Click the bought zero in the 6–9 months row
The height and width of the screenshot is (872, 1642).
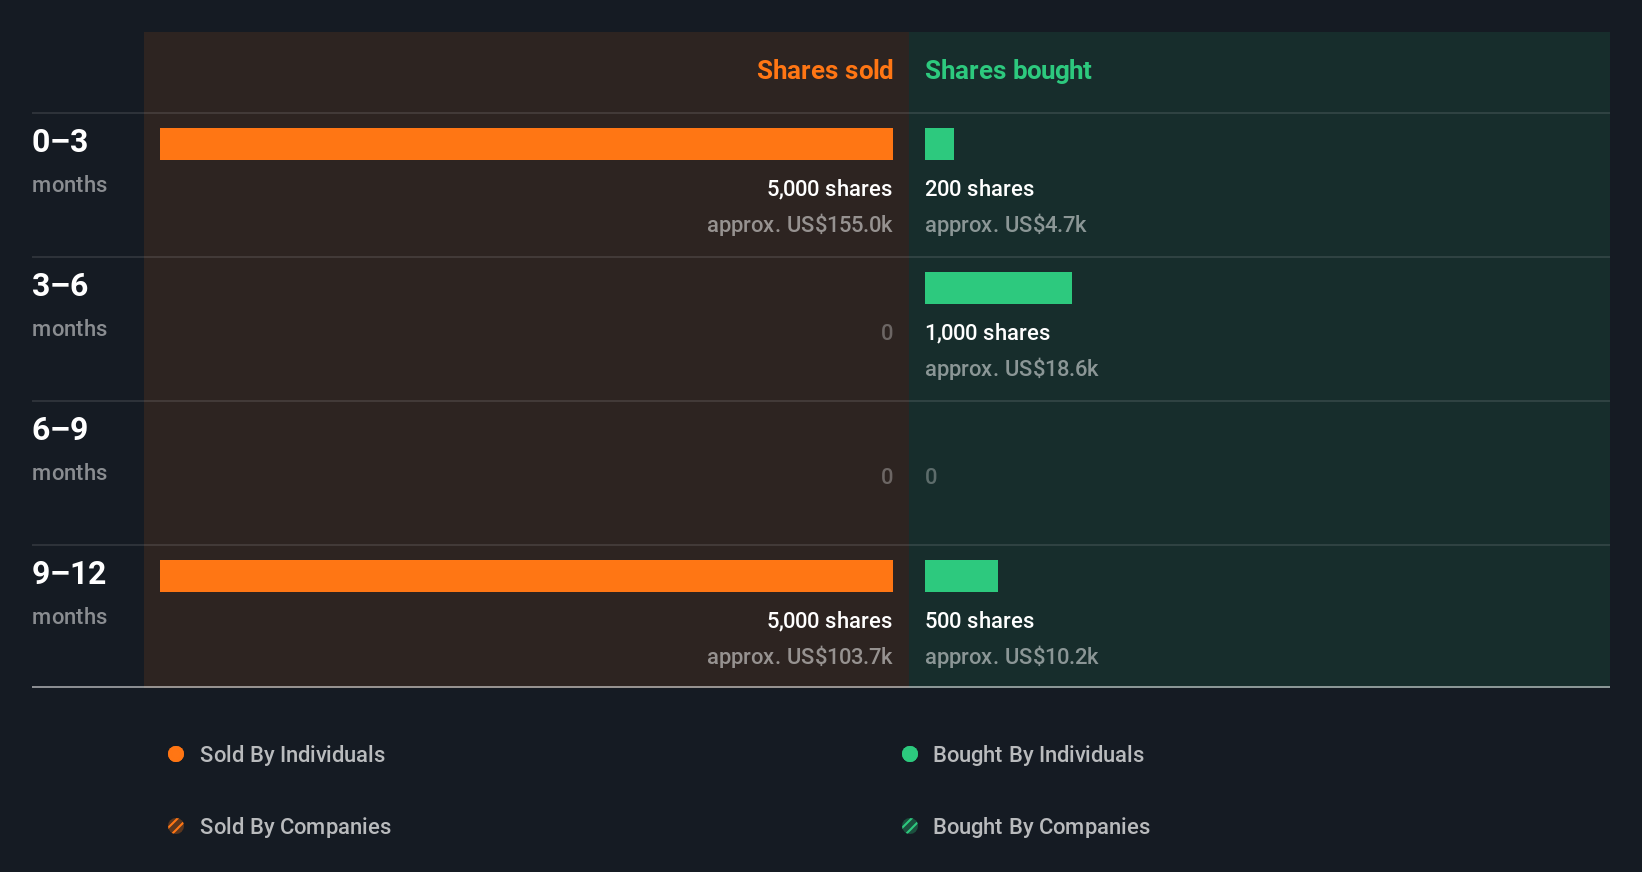[x=931, y=477]
